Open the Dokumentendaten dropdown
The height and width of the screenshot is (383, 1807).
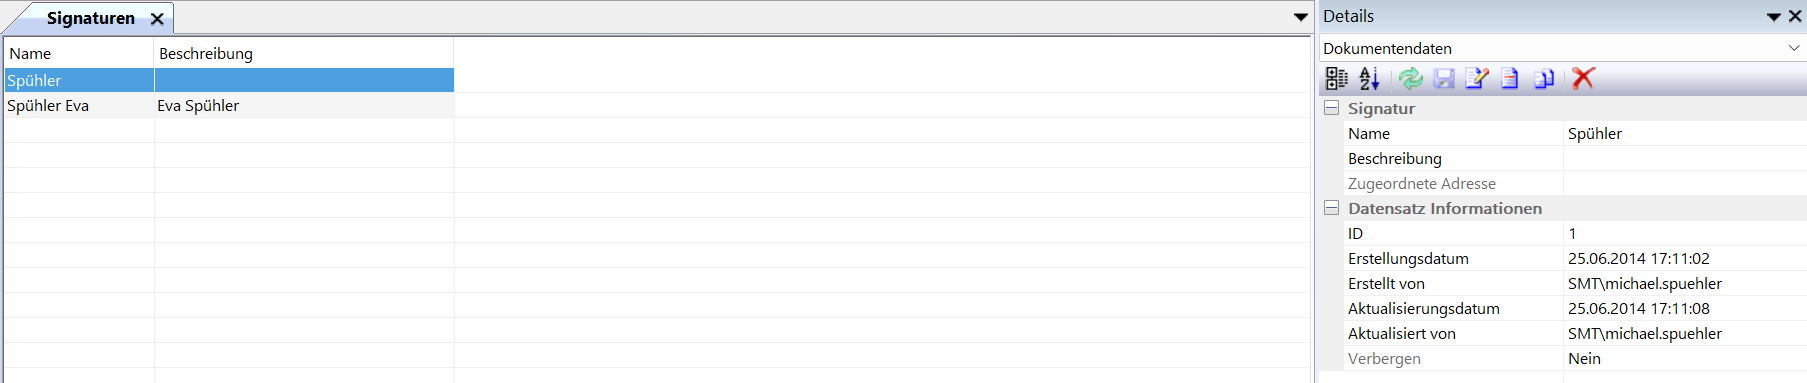[x=1793, y=48]
